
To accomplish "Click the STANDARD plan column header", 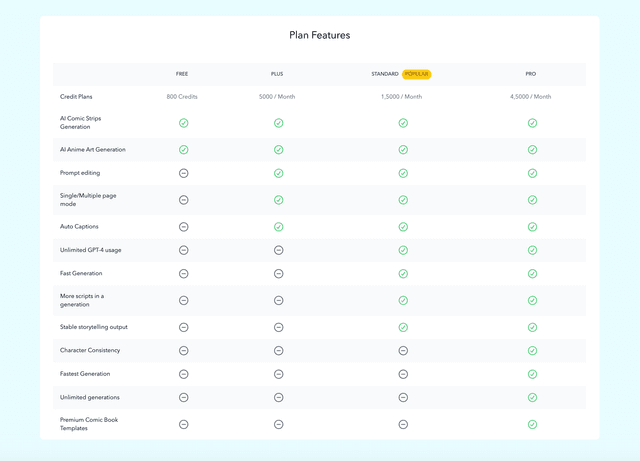I will [x=385, y=74].
